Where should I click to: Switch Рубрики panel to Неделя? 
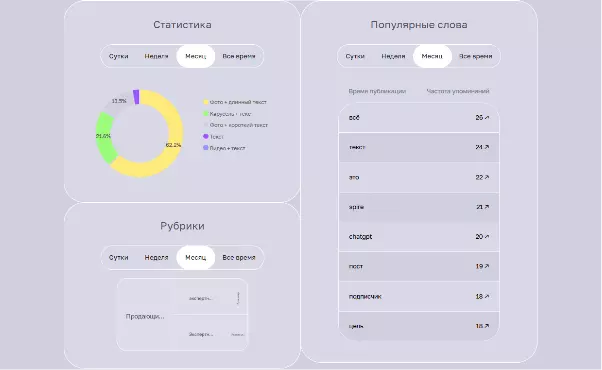coord(156,258)
